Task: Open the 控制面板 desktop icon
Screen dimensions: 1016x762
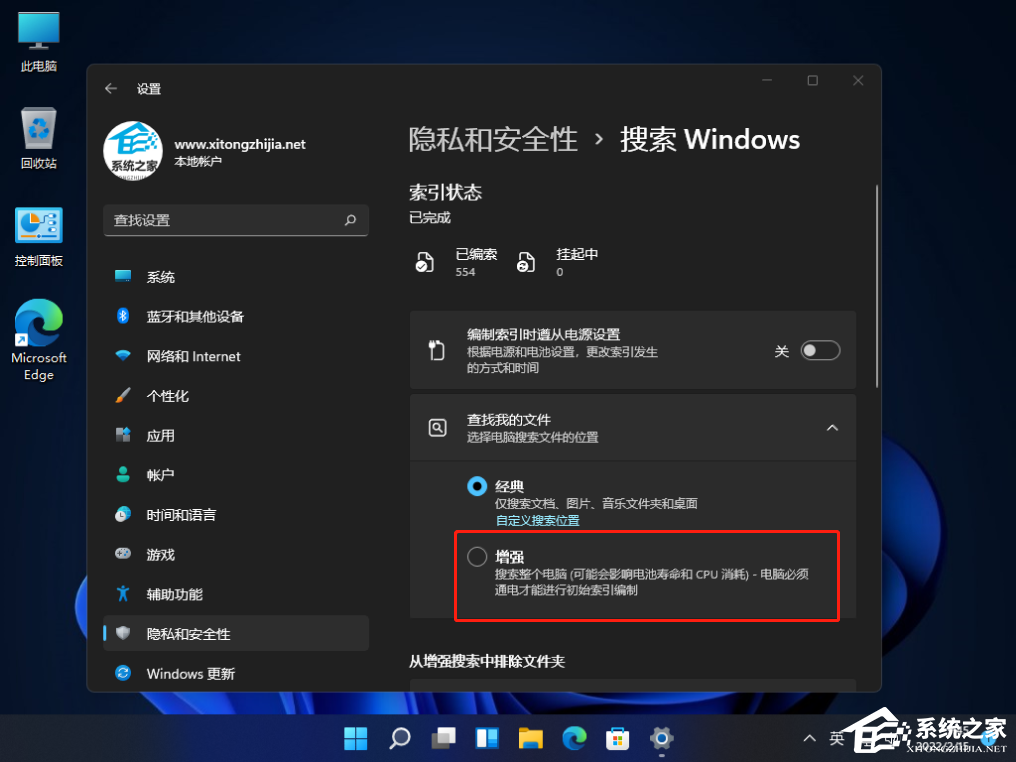Action: (x=39, y=237)
